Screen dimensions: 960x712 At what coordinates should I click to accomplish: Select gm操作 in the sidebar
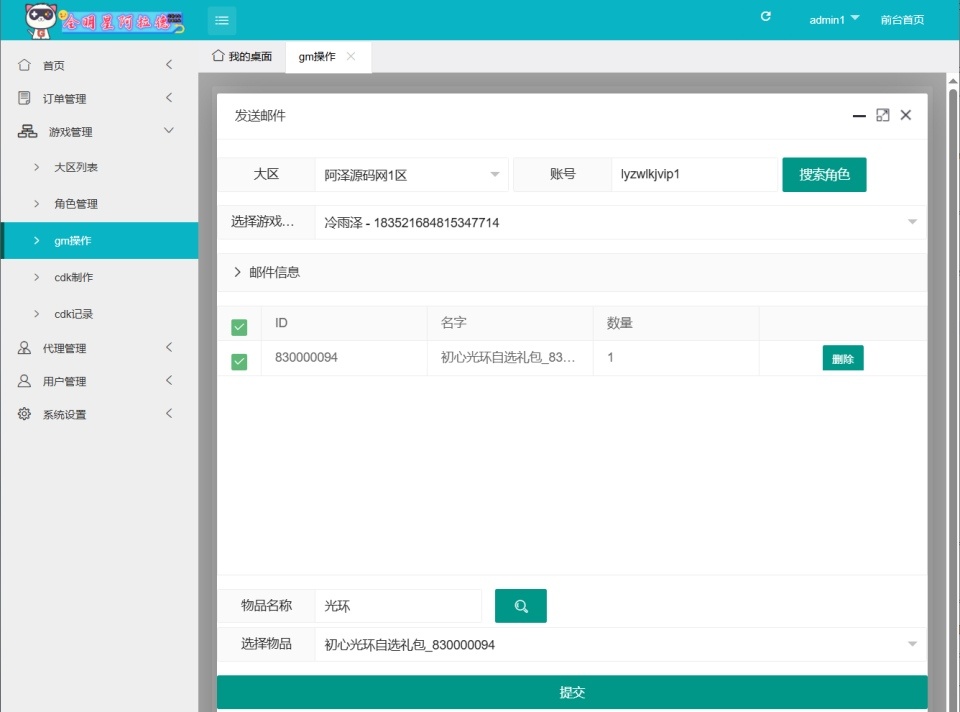click(99, 241)
